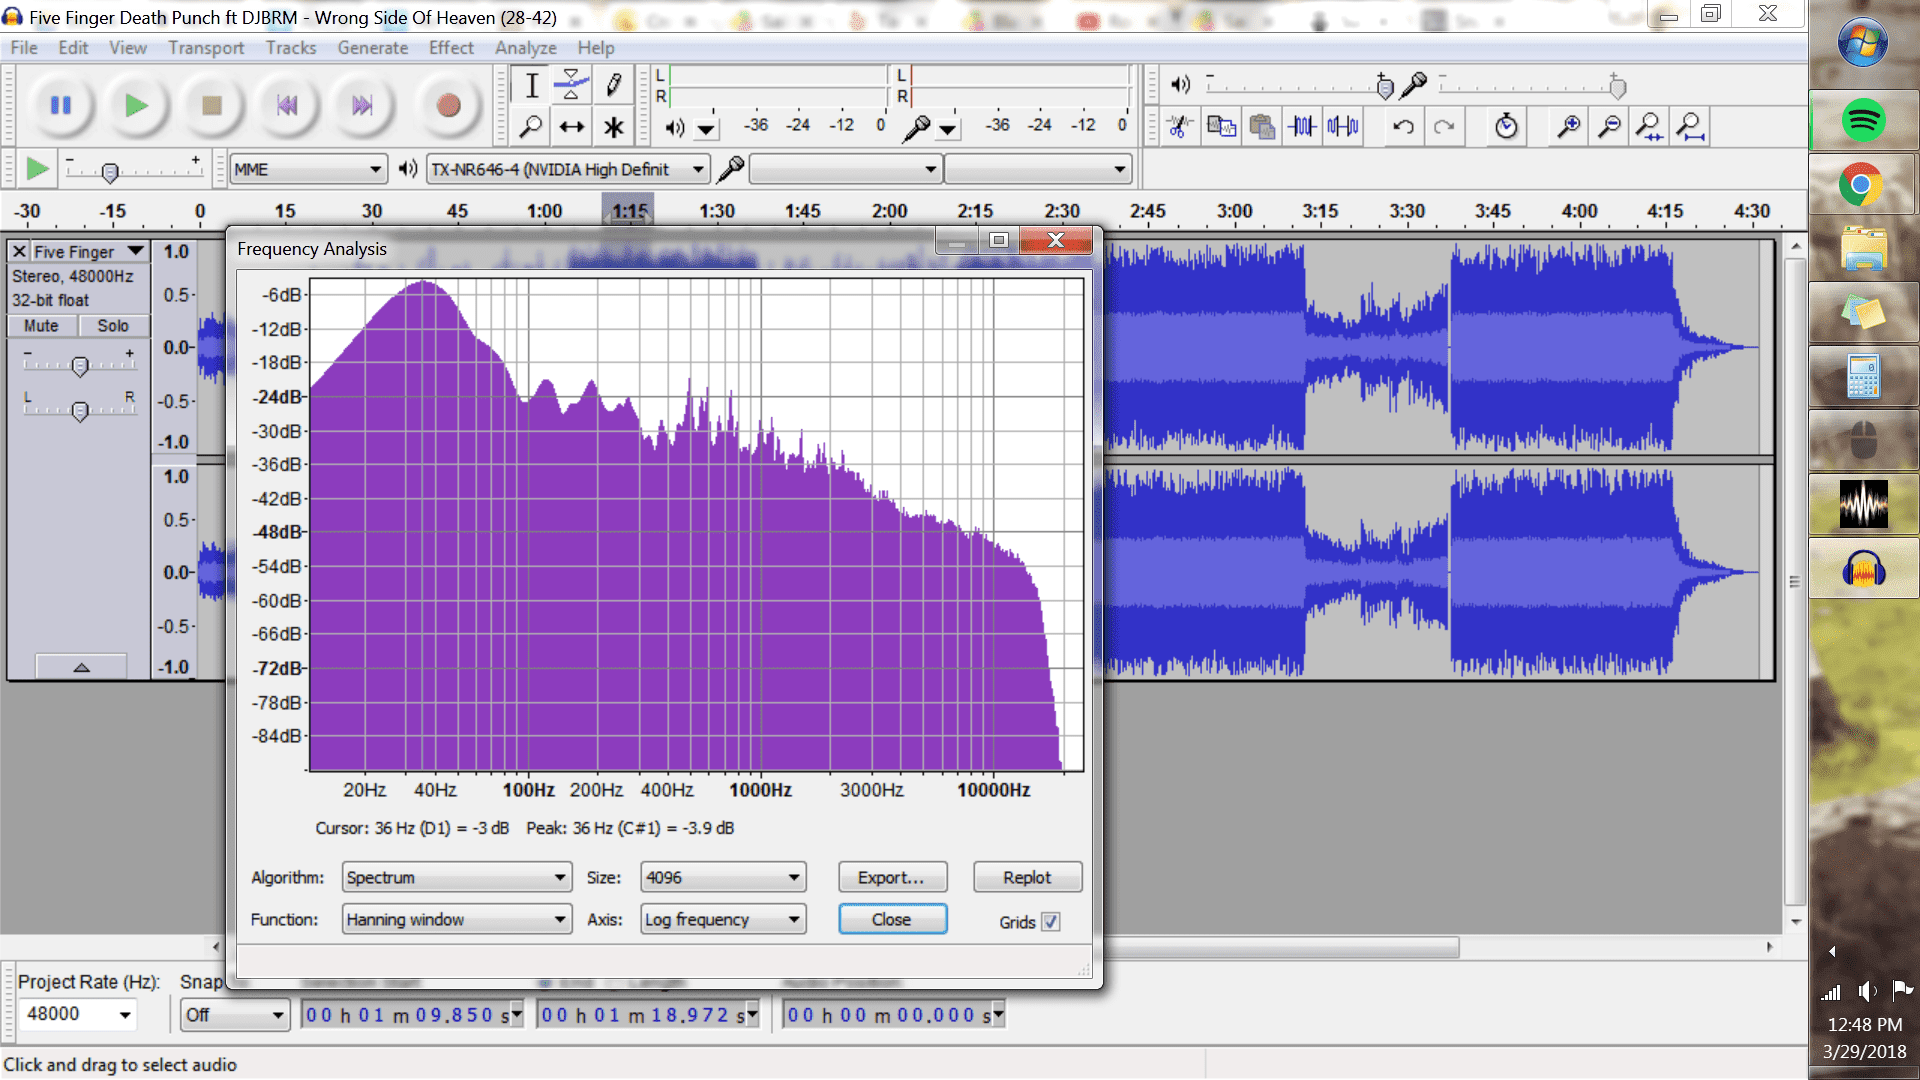Viewport: 1920px width, 1080px height.
Task: Open the Snap To Off dropdown
Action: coord(236,1015)
